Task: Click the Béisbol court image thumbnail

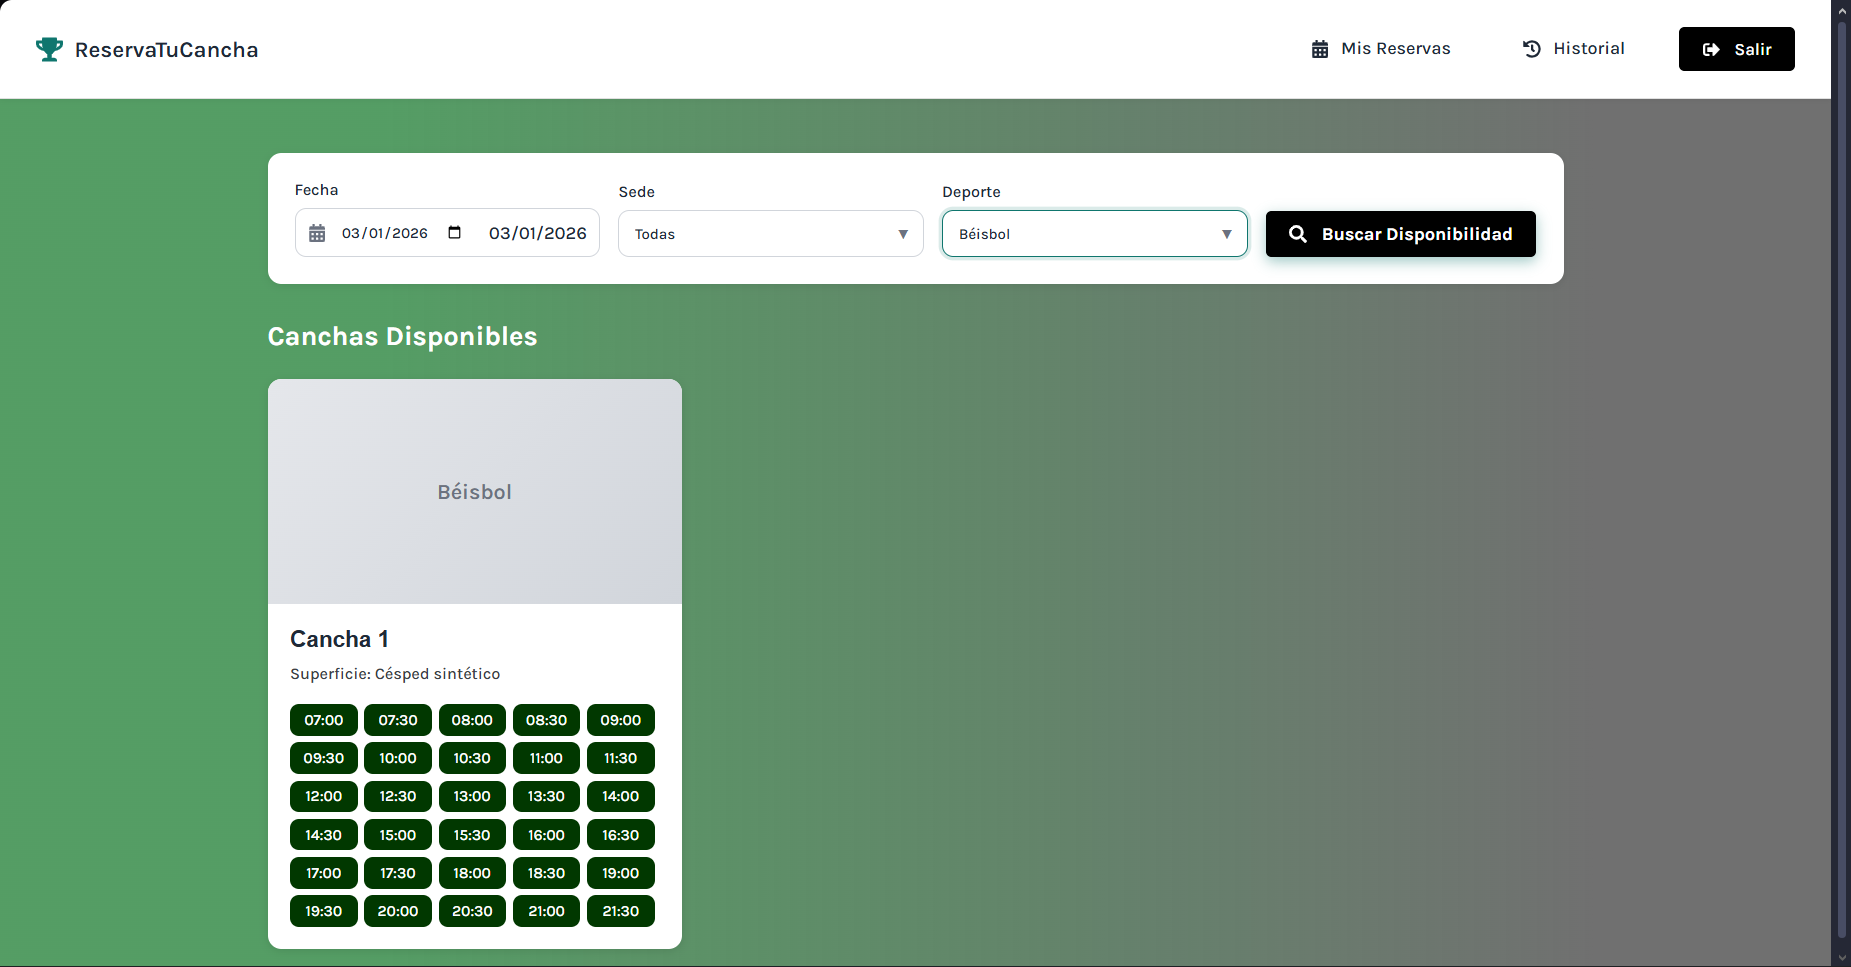Action: pyautogui.click(x=474, y=491)
